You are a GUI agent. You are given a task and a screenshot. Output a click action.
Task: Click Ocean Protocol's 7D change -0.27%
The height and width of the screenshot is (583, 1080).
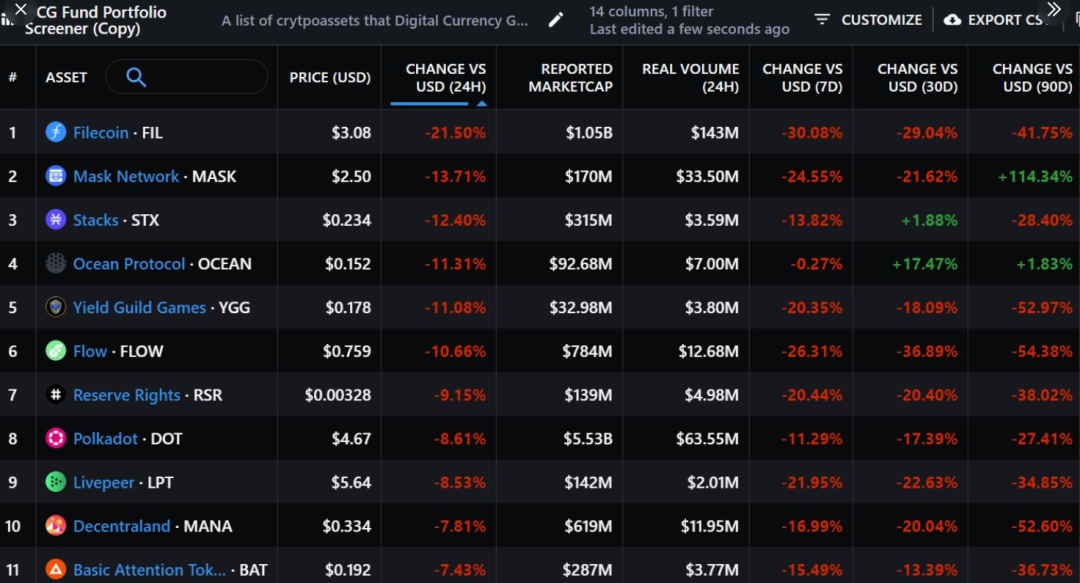[x=816, y=264]
